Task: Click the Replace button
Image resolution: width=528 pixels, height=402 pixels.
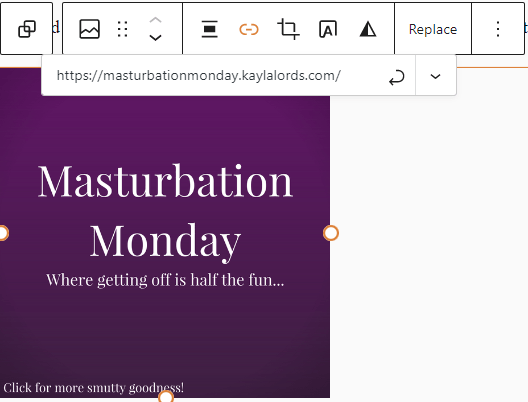Action: 433,29
